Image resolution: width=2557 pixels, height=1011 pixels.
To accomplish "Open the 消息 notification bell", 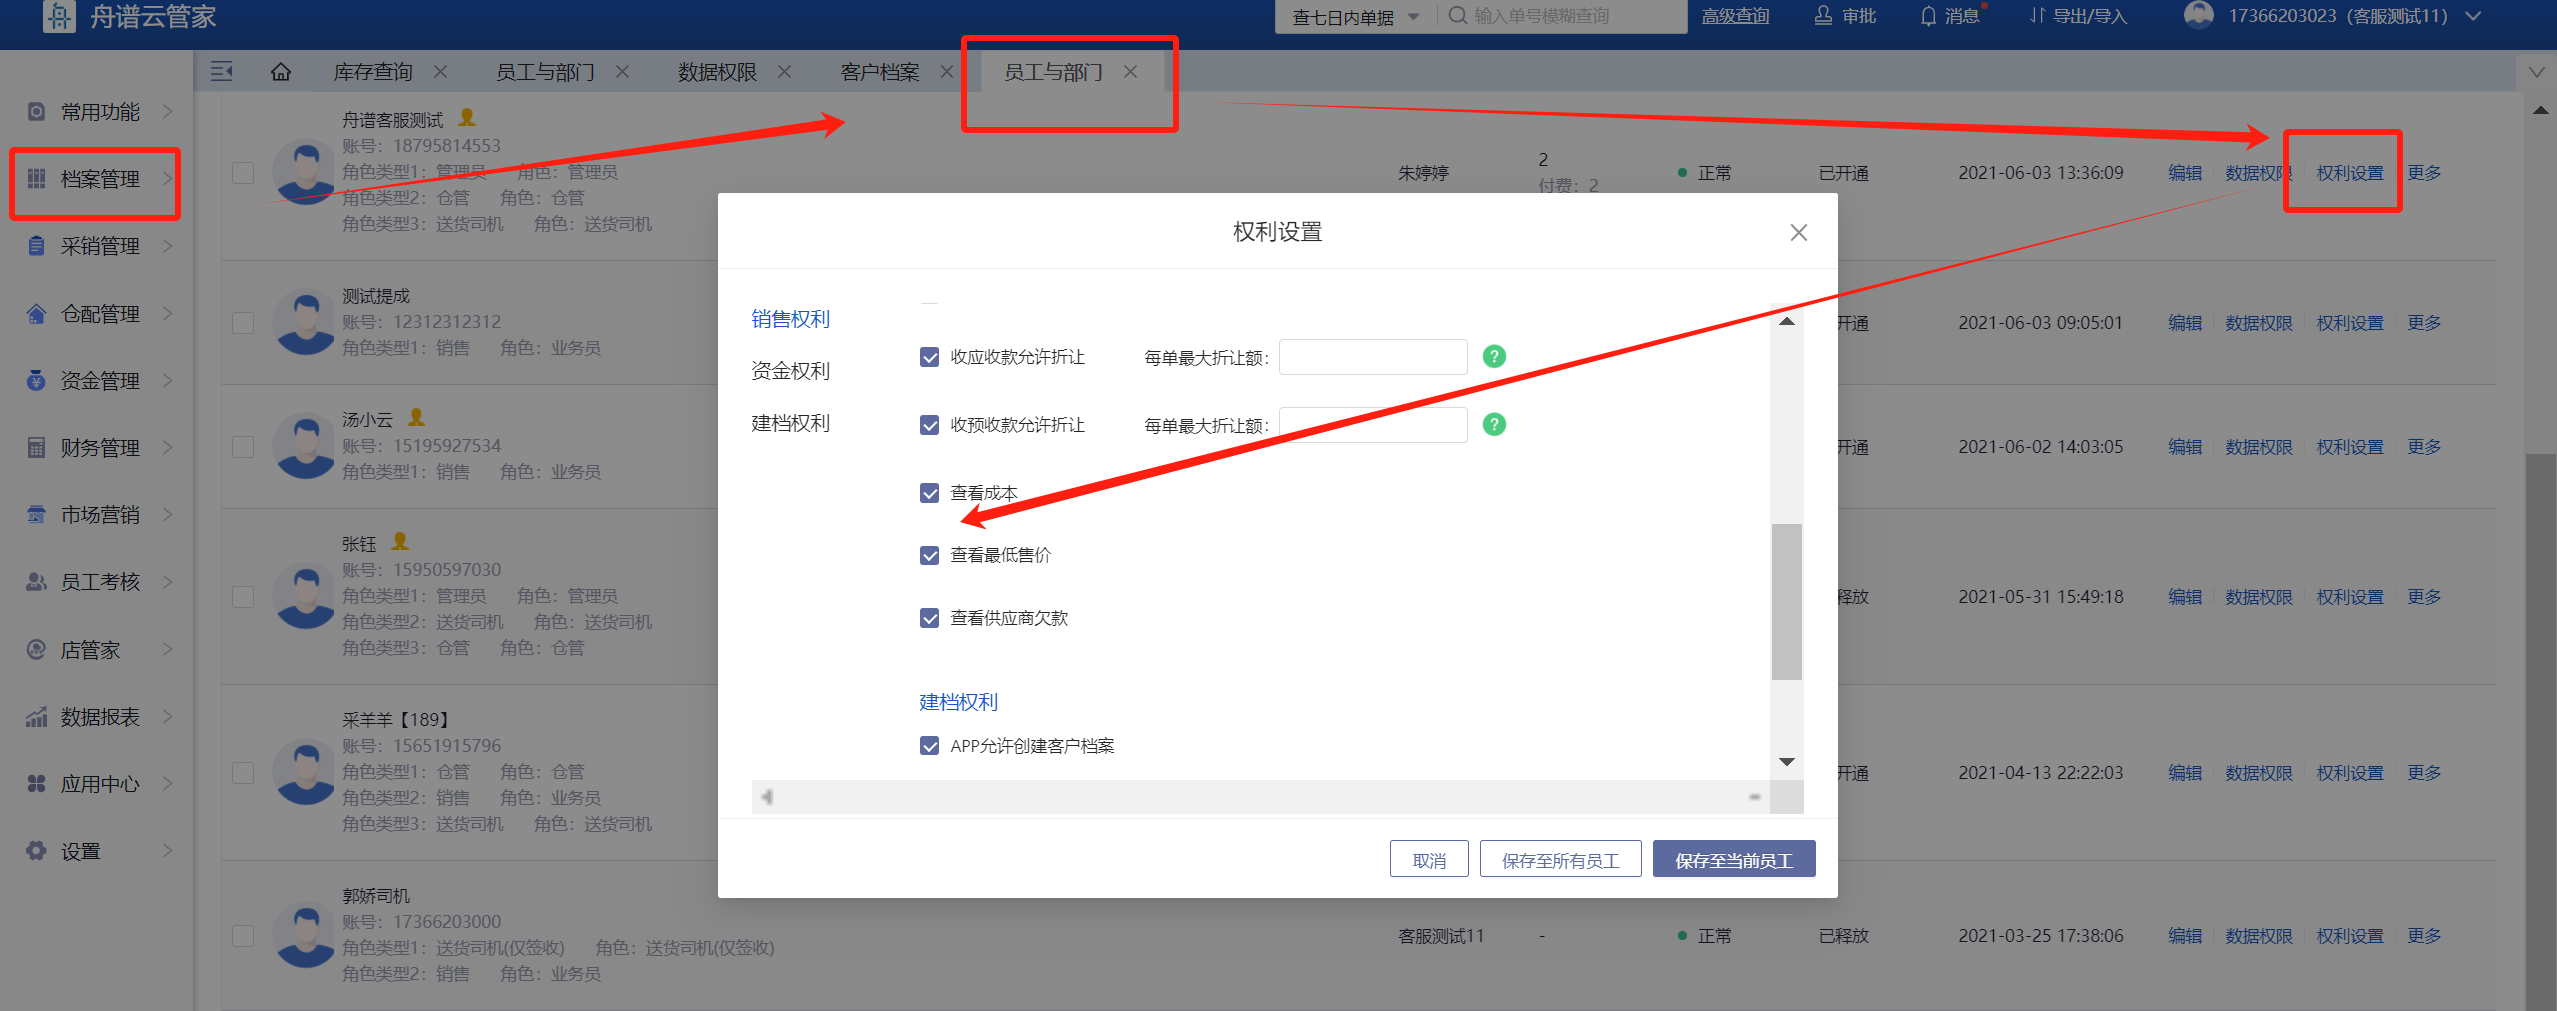I will pos(1949,16).
